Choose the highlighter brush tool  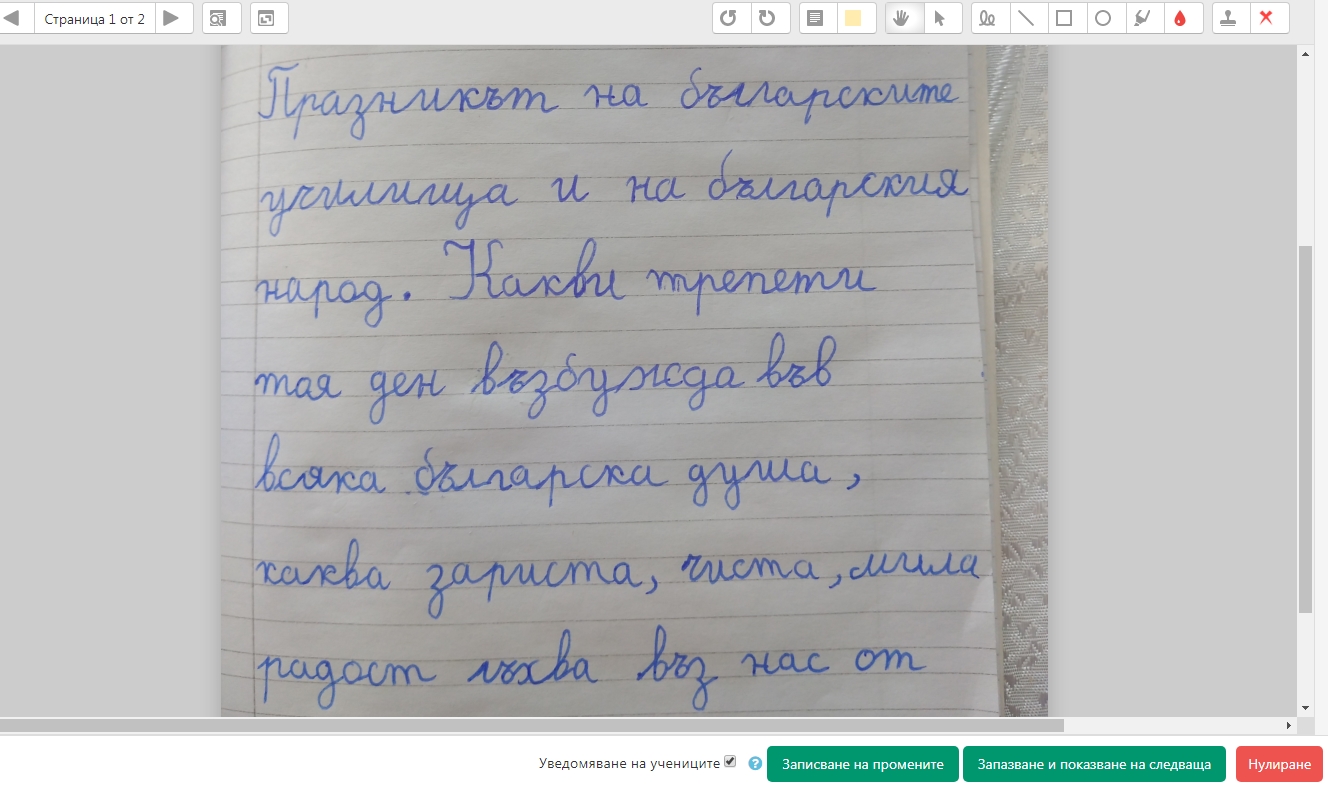pos(1141,18)
